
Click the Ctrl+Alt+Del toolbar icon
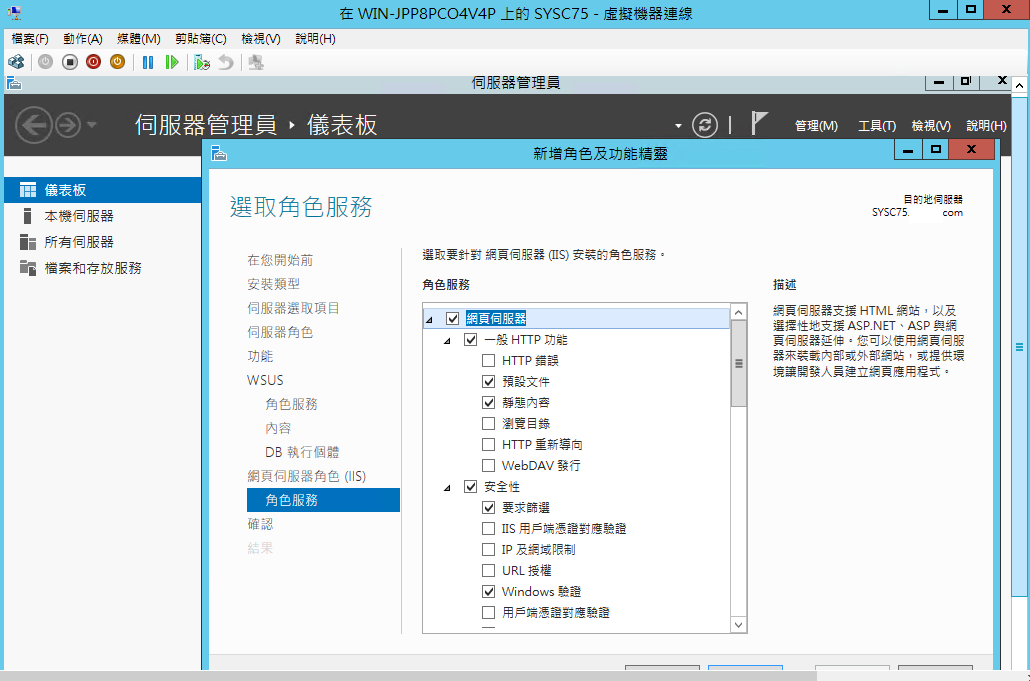[16, 62]
